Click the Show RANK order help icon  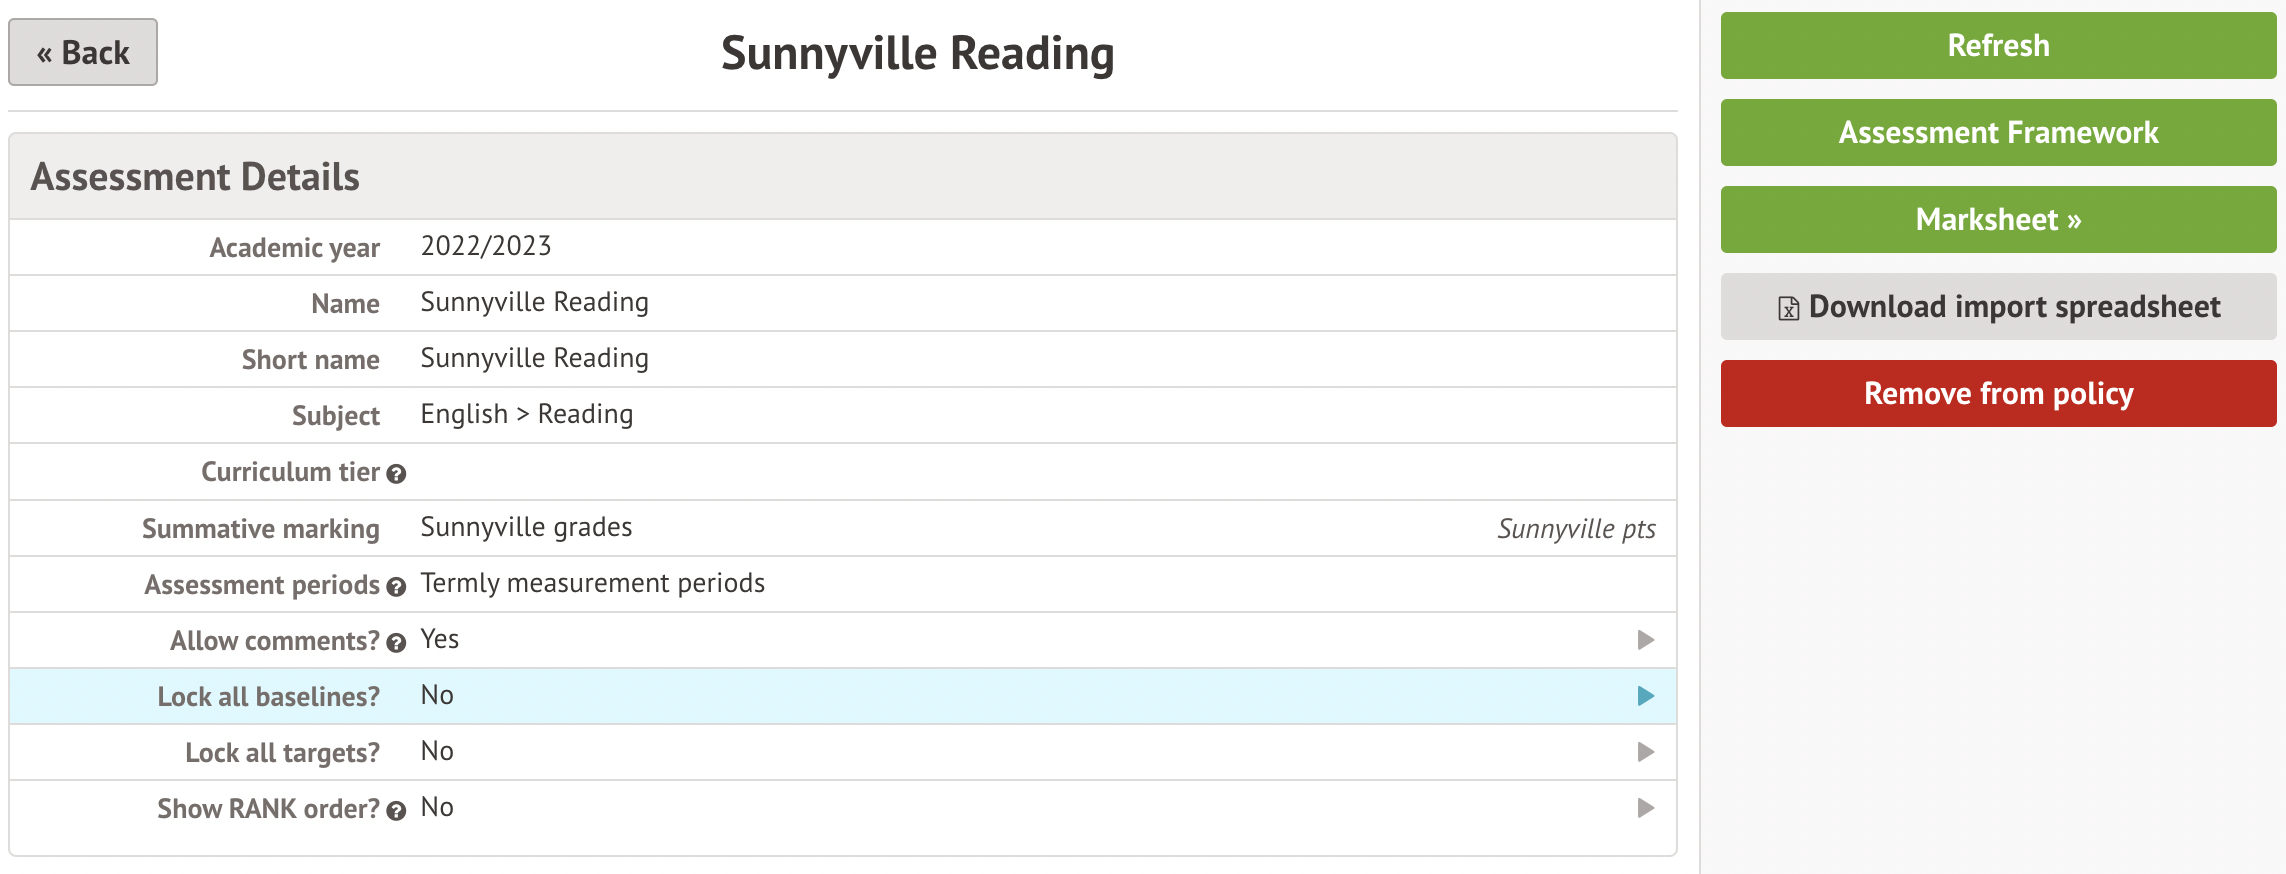pos(396,811)
